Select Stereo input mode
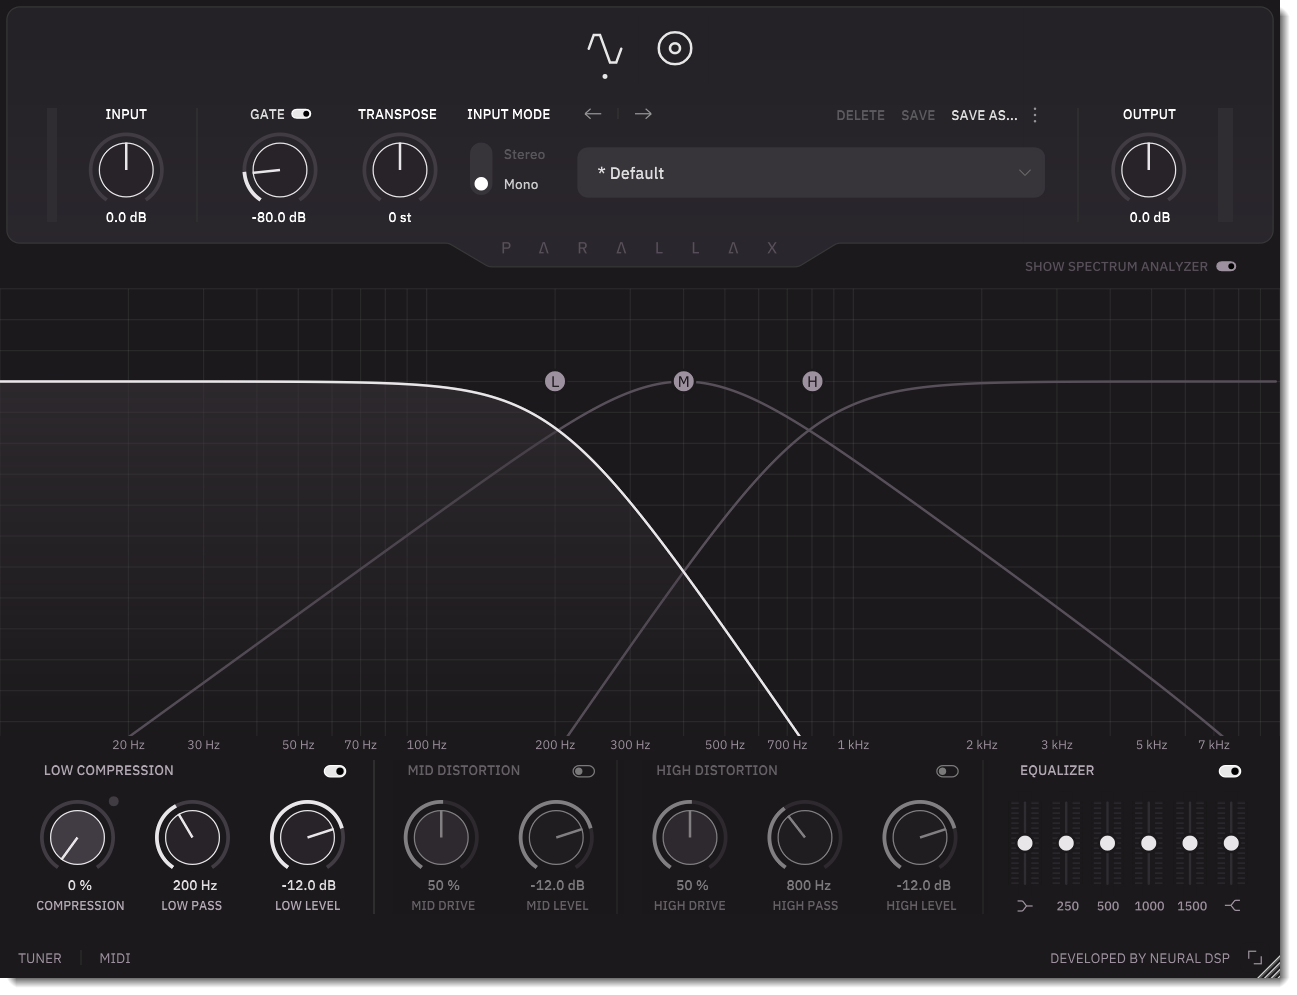1297x995 pixels. pyautogui.click(x=524, y=154)
